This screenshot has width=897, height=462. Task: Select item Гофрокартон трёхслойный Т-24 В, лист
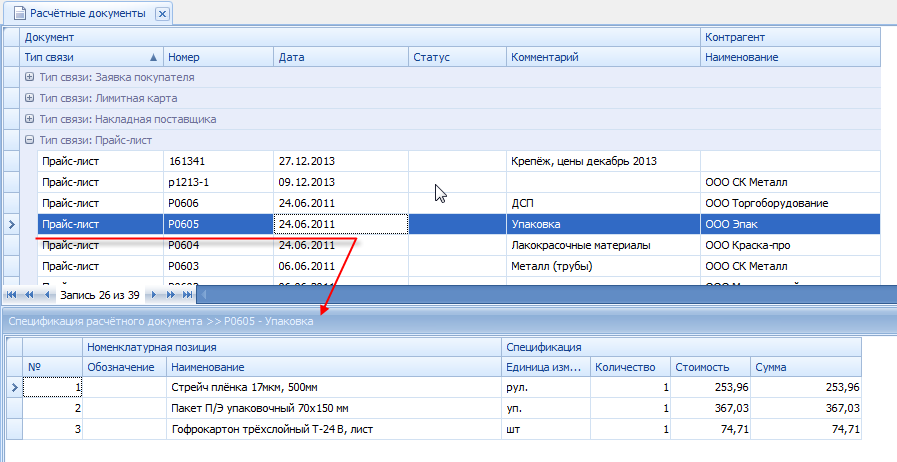334,429
